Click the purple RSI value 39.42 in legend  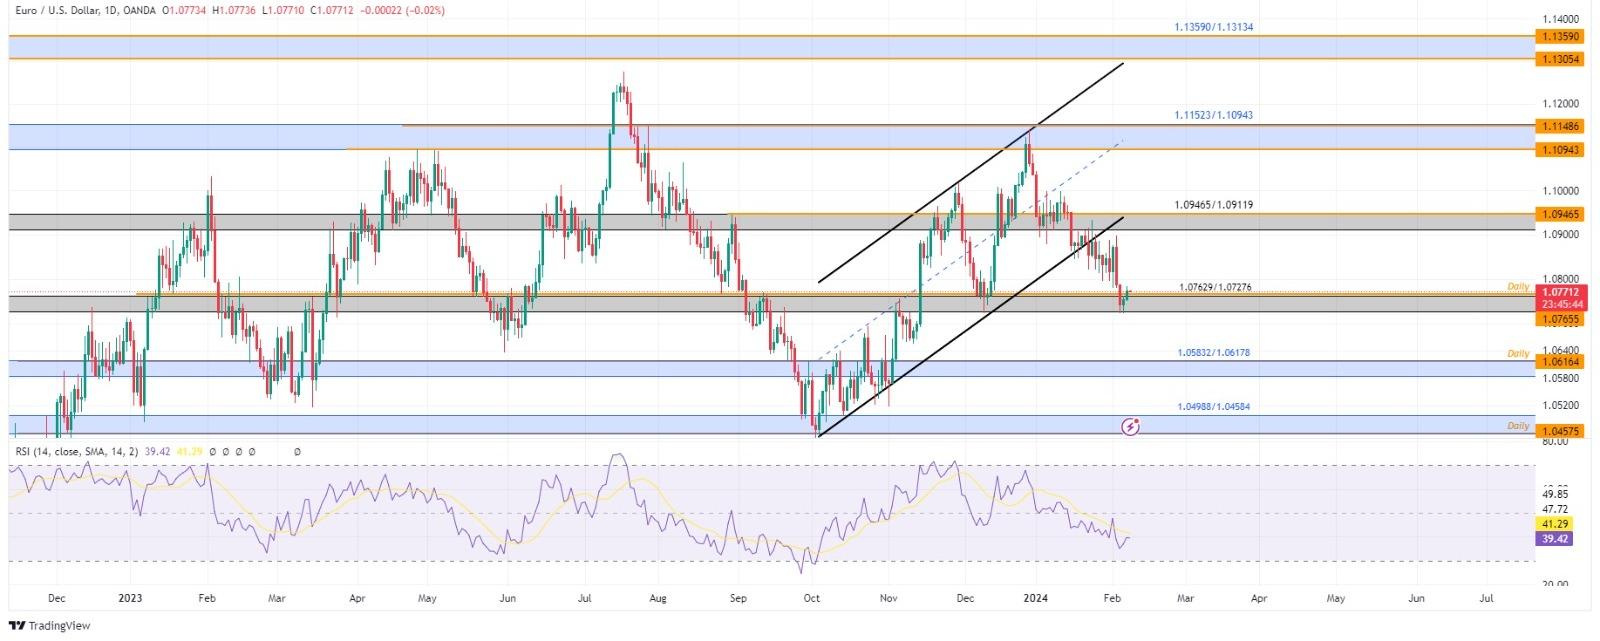156,451
